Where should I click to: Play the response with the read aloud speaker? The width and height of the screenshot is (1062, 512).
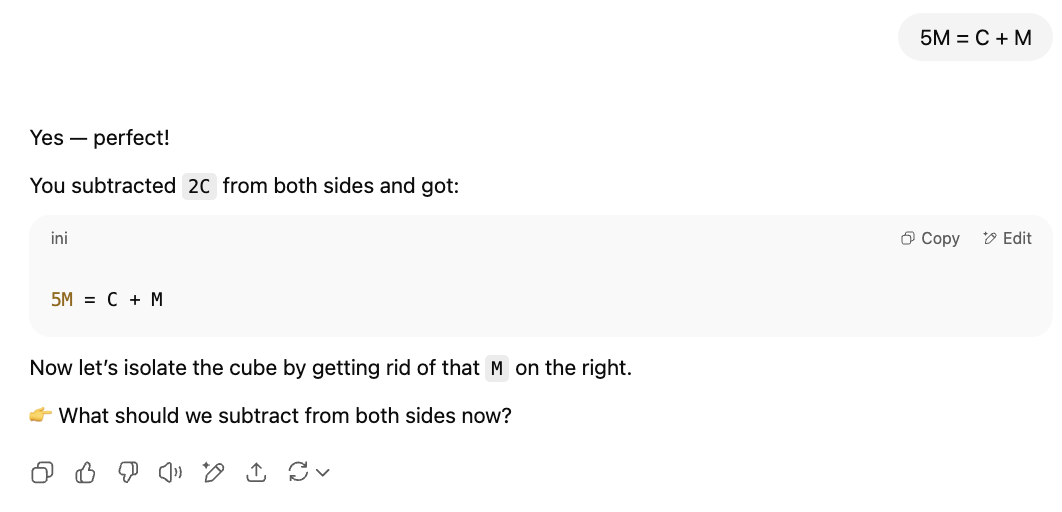[x=171, y=472]
